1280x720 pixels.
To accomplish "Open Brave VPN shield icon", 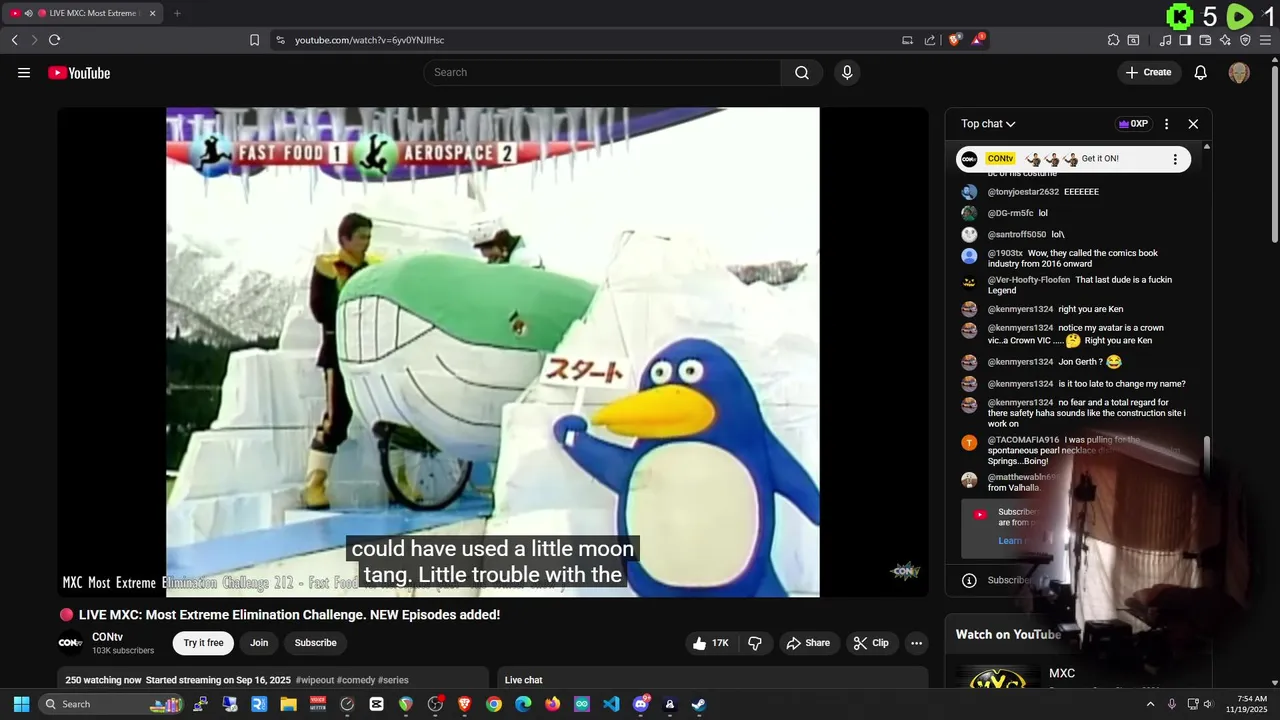I will pos(1245,40).
